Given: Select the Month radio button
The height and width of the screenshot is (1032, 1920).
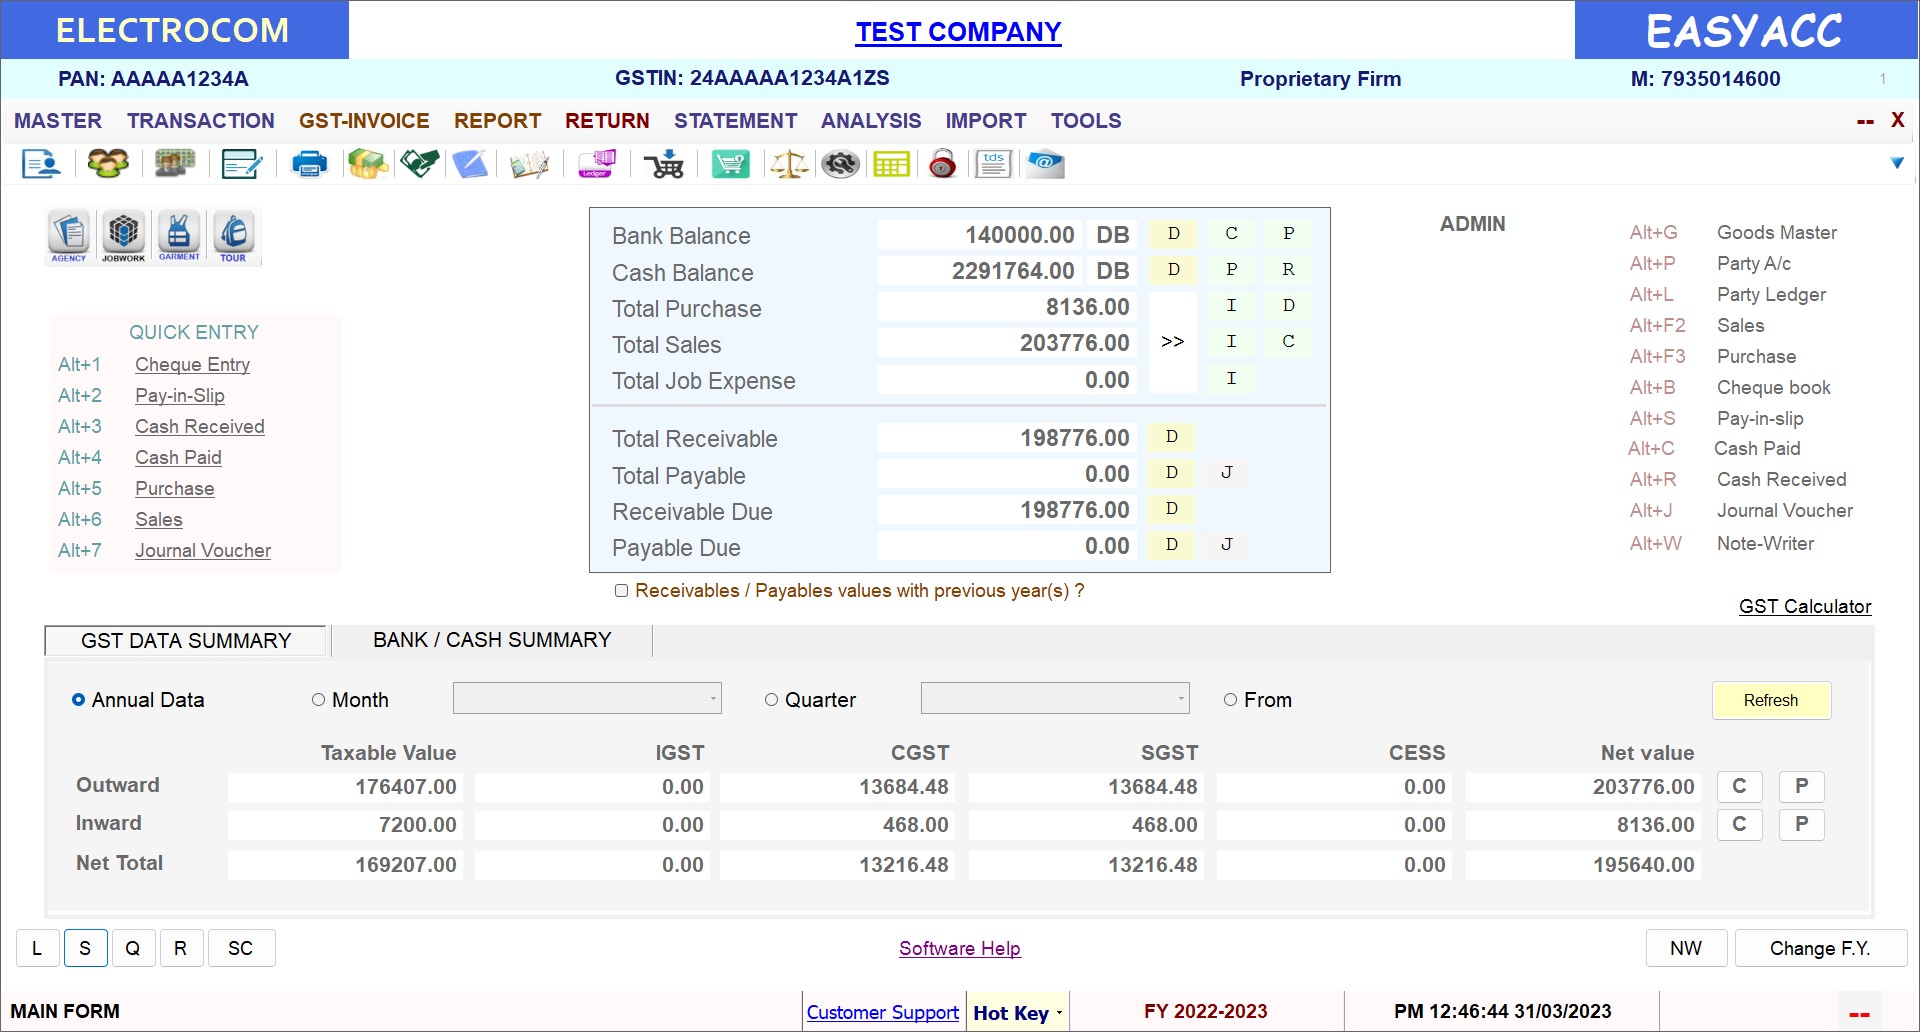Looking at the screenshot, I should click(319, 700).
